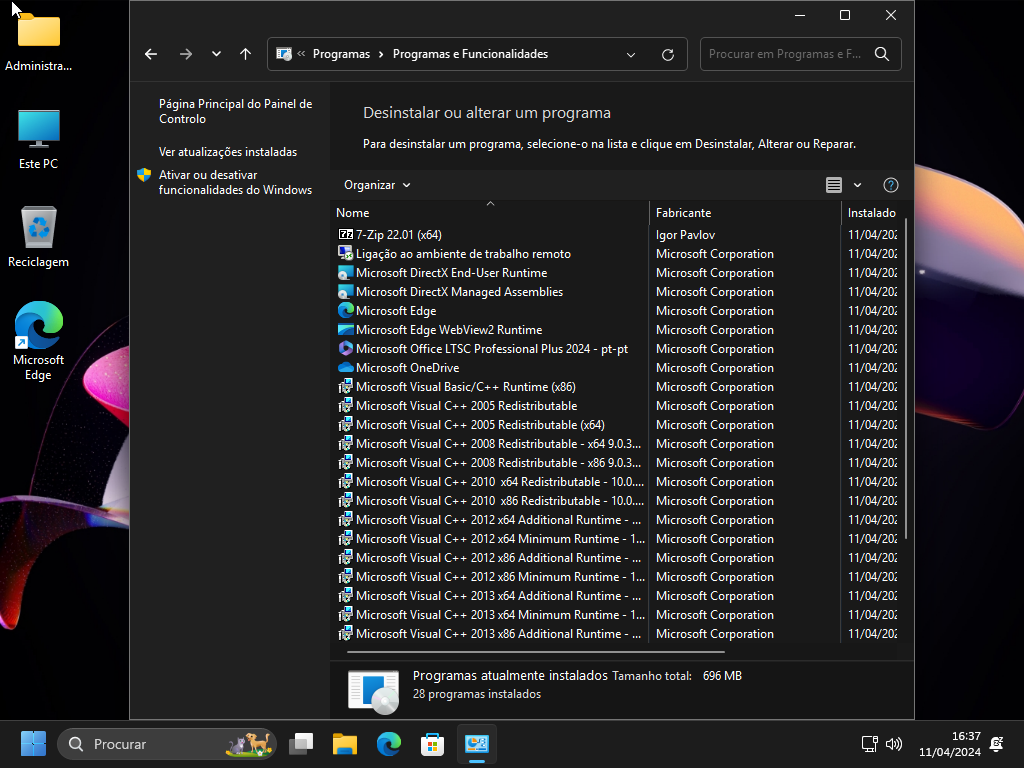
Task: Select Microsoft DirectX End-User Runtime icon
Action: tap(345, 272)
